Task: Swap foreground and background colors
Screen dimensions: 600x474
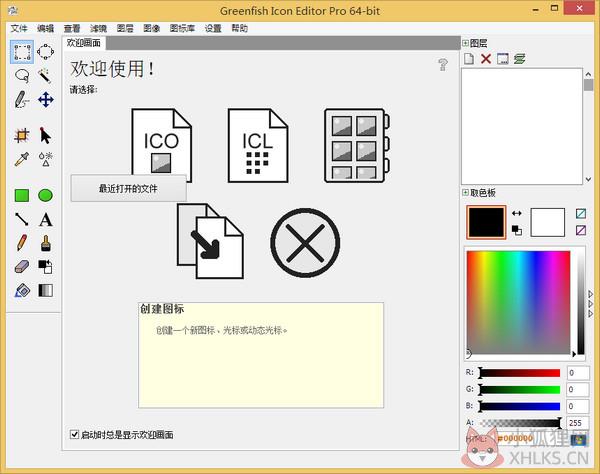Action: [517, 213]
